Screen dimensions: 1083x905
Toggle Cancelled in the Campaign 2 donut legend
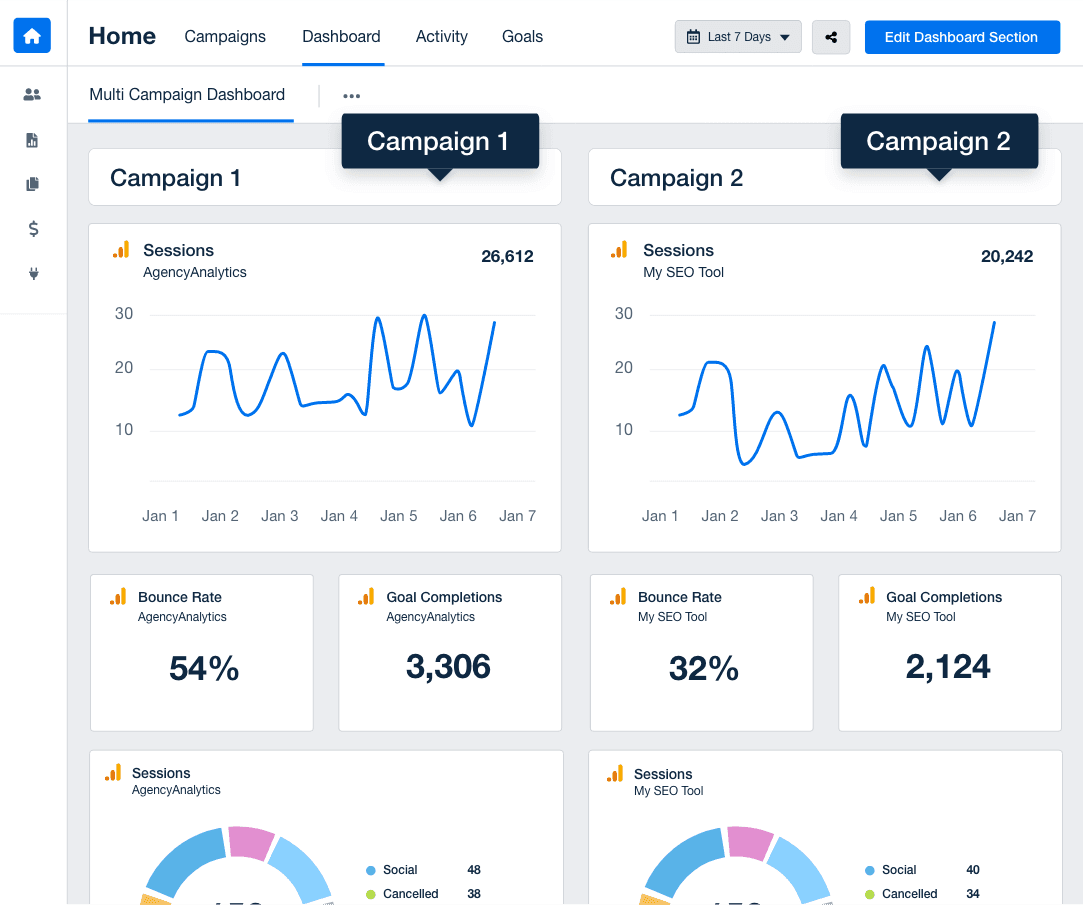coord(909,894)
